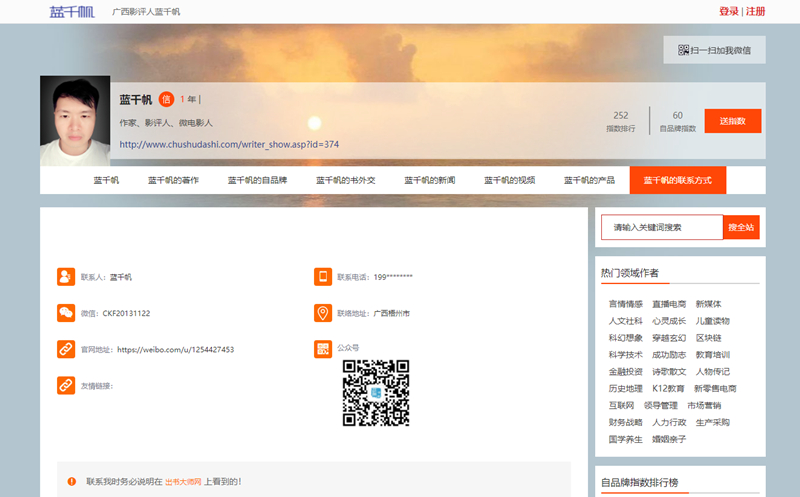Click the official website link icon
Viewport: 800px width, 497px height.
click(66, 349)
